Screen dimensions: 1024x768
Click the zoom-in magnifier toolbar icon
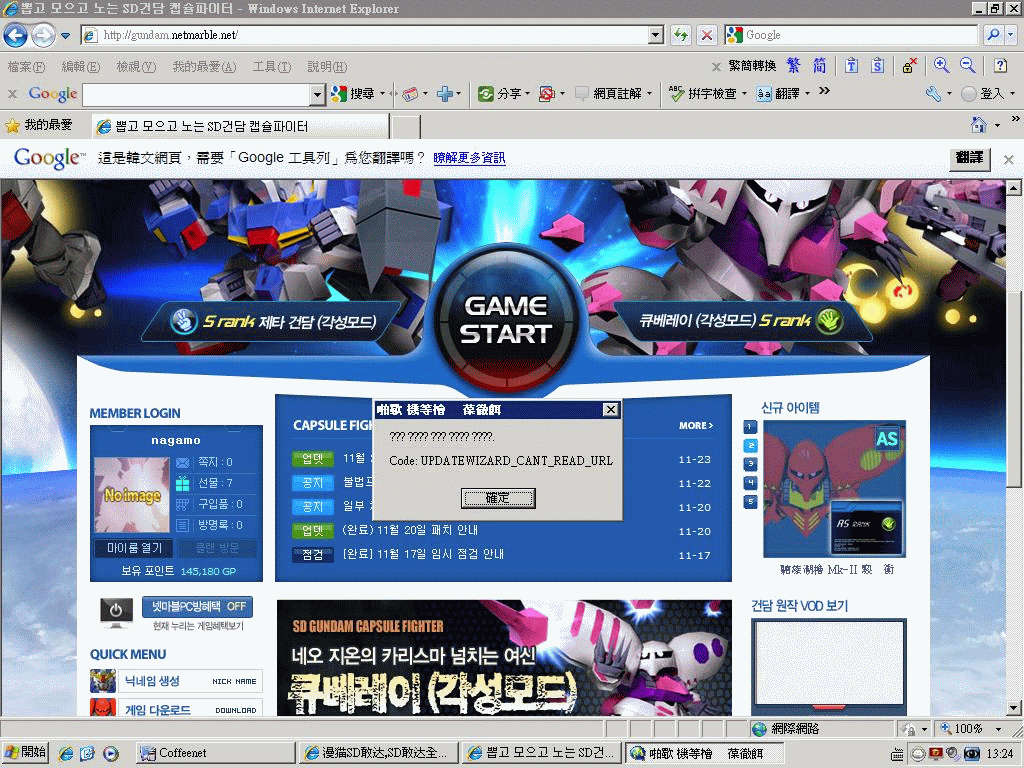click(x=941, y=65)
